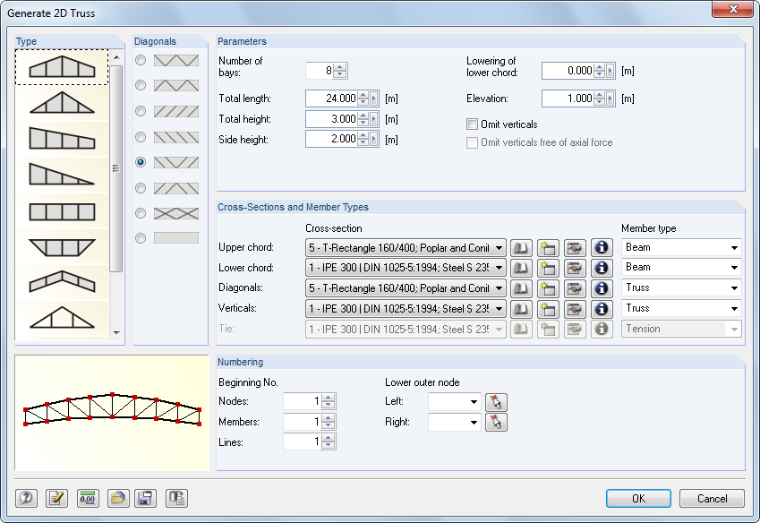Create new cross-section for Lower chord
This screenshot has height=523, width=760.
click(548, 268)
